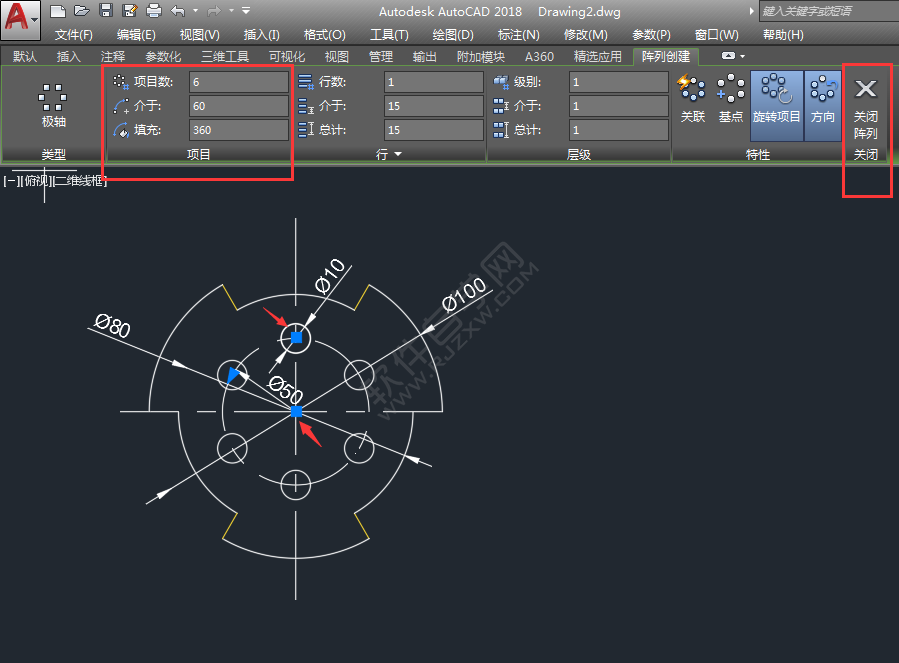Switch to the 注释 Annotate ribbon tab
Image resolution: width=899 pixels, height=663 pixels.
(113, 57)
